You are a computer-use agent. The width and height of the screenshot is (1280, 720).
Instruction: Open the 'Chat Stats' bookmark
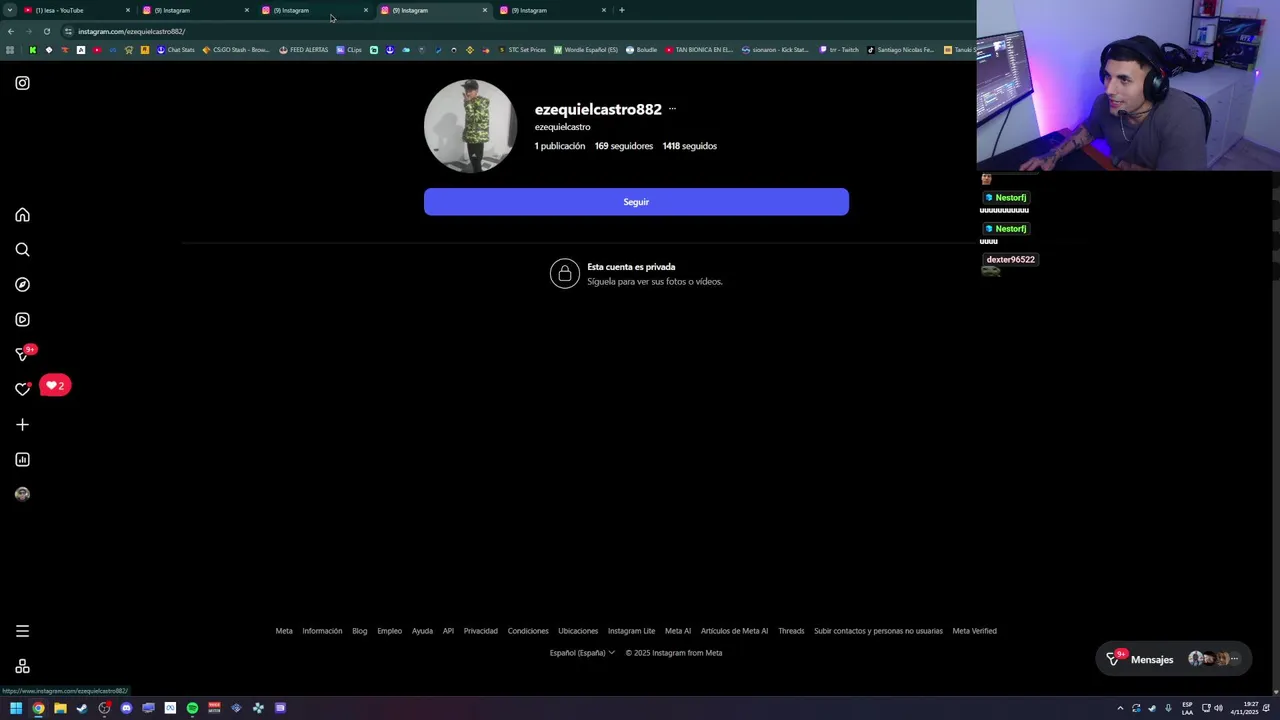click(175, 50)
